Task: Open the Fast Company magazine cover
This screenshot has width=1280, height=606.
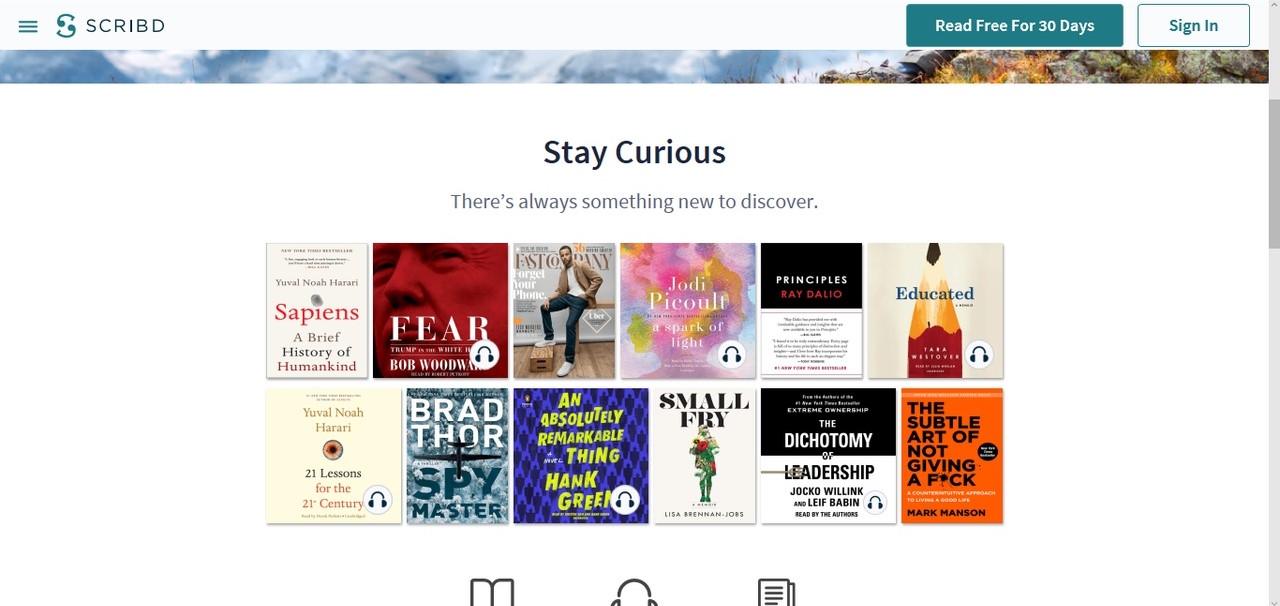Action: click(564, 310)
